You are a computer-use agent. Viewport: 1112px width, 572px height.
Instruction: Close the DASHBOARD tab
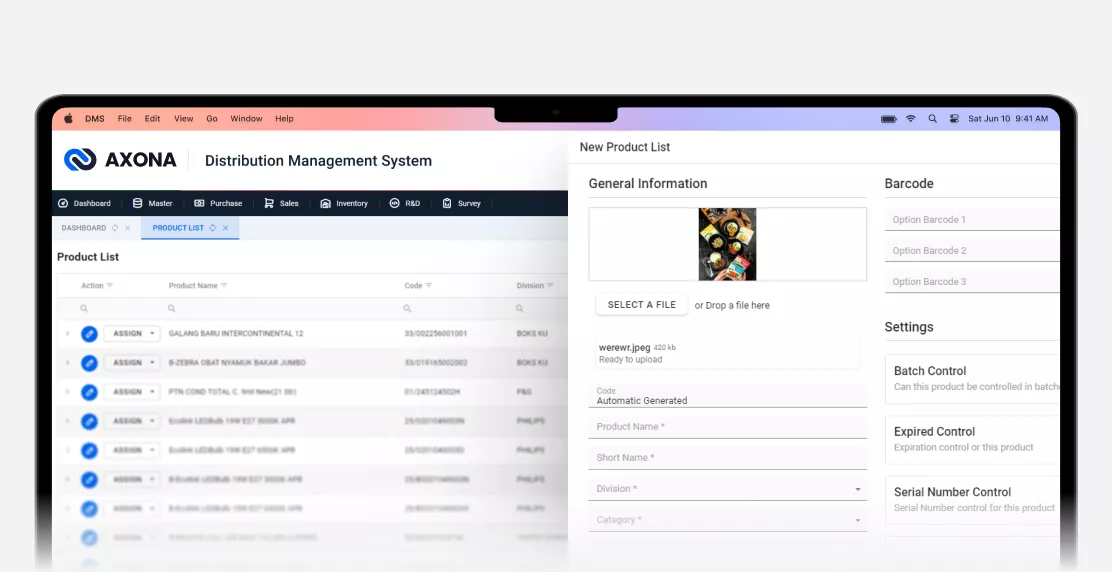click(x=128, y=228)
